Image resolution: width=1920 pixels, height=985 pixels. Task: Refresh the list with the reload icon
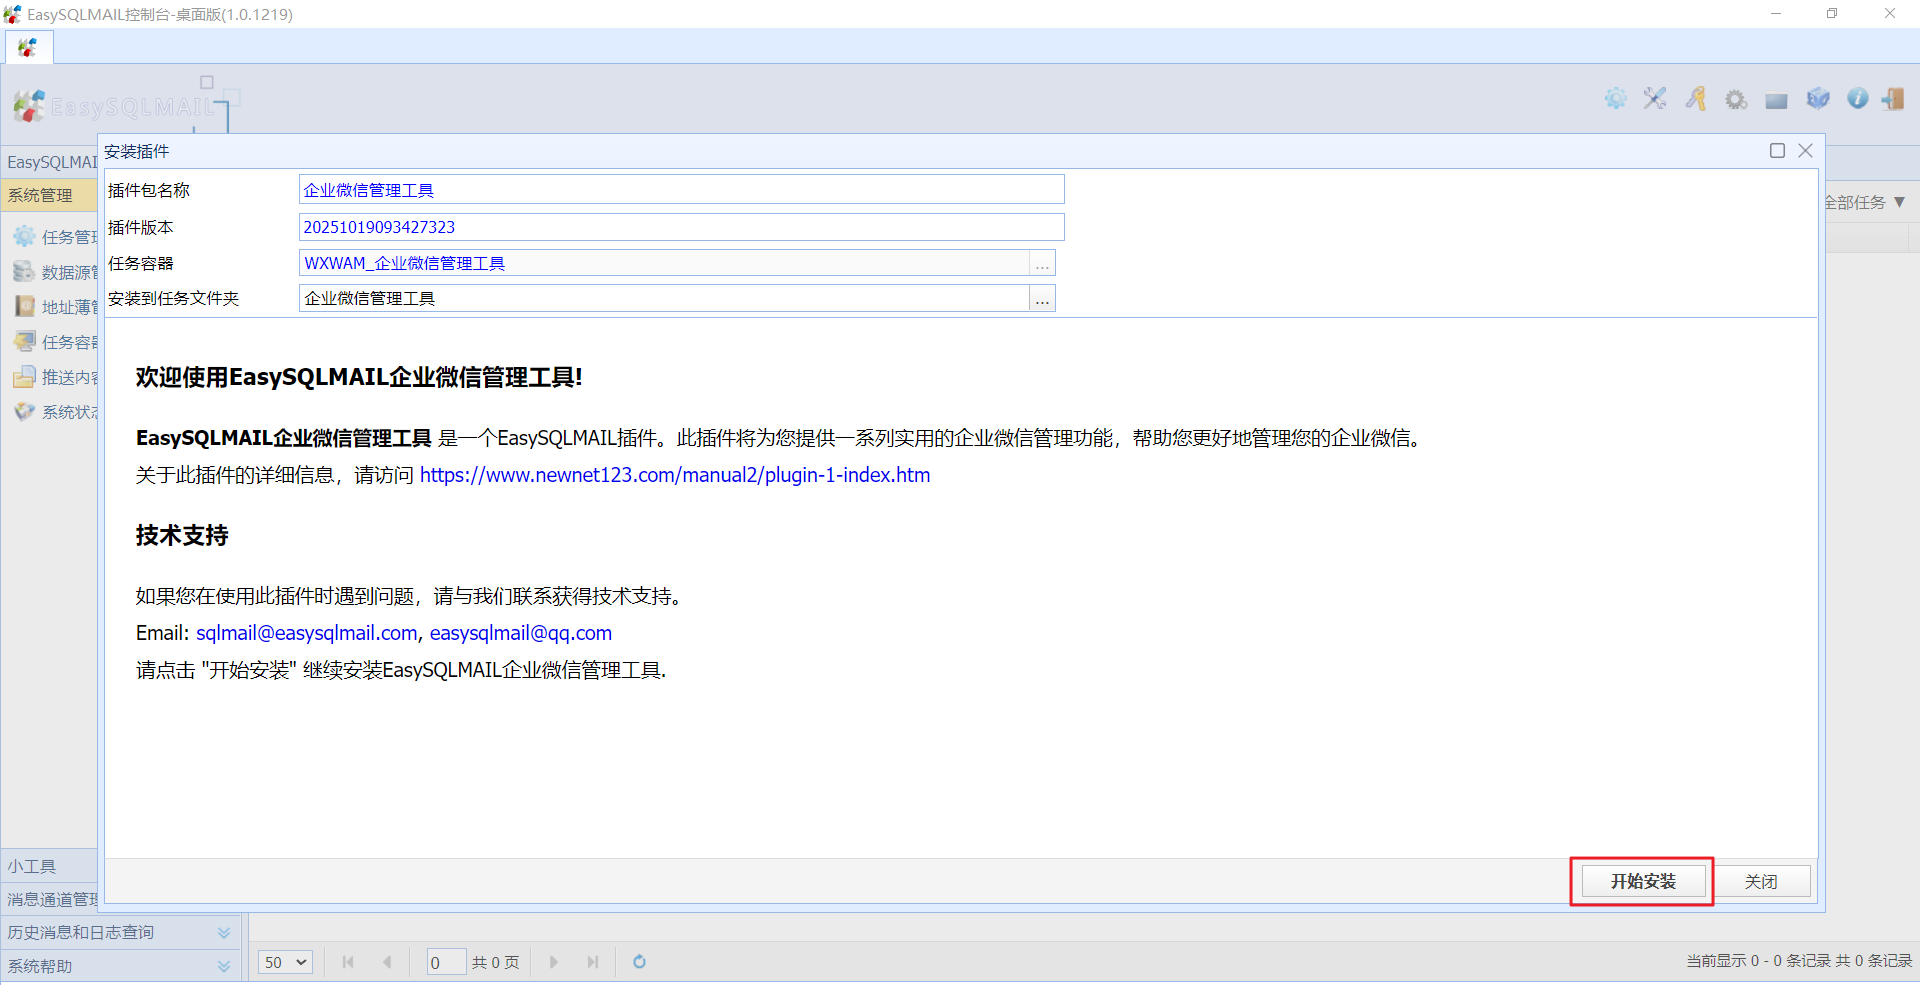[639, 962]
